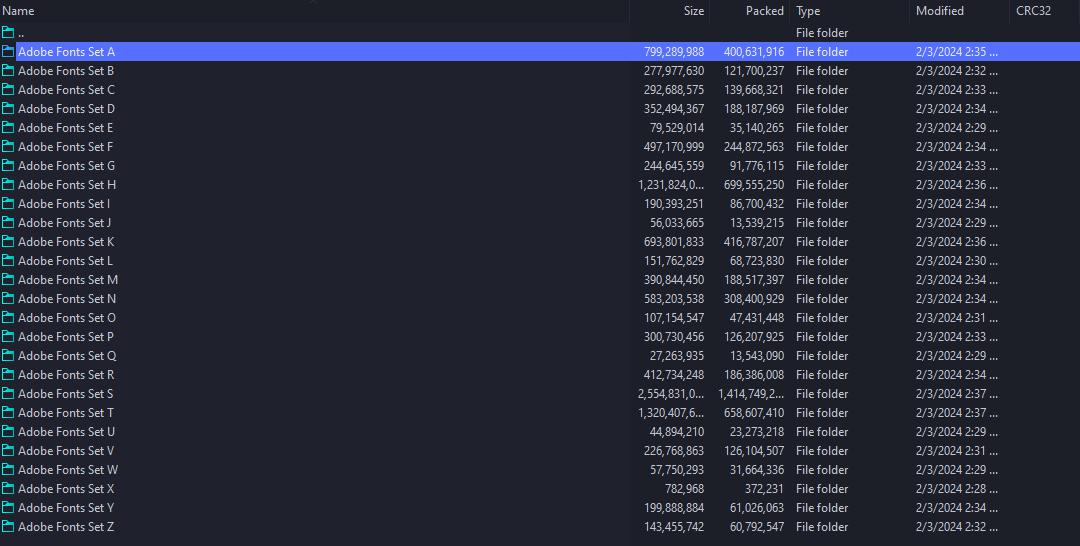Select the 'Adobe Fonts Set S' name
The width and height of the screenshot is (1080, 546).
point(65,394)
